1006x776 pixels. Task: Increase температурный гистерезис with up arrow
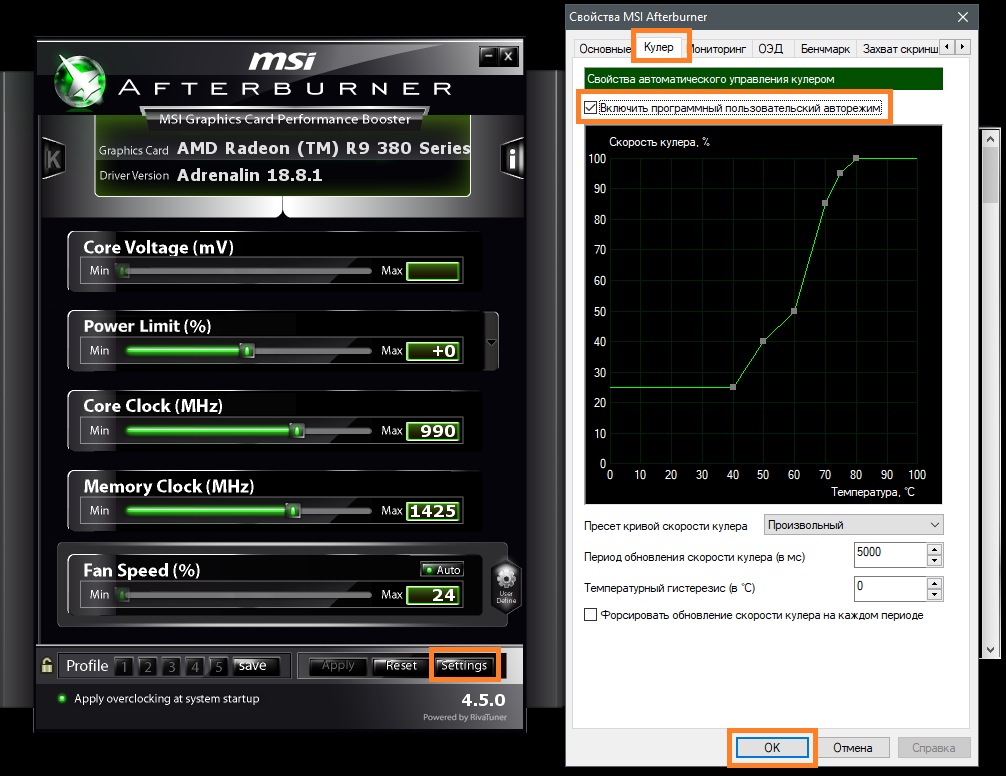click(x=935, y=583)
